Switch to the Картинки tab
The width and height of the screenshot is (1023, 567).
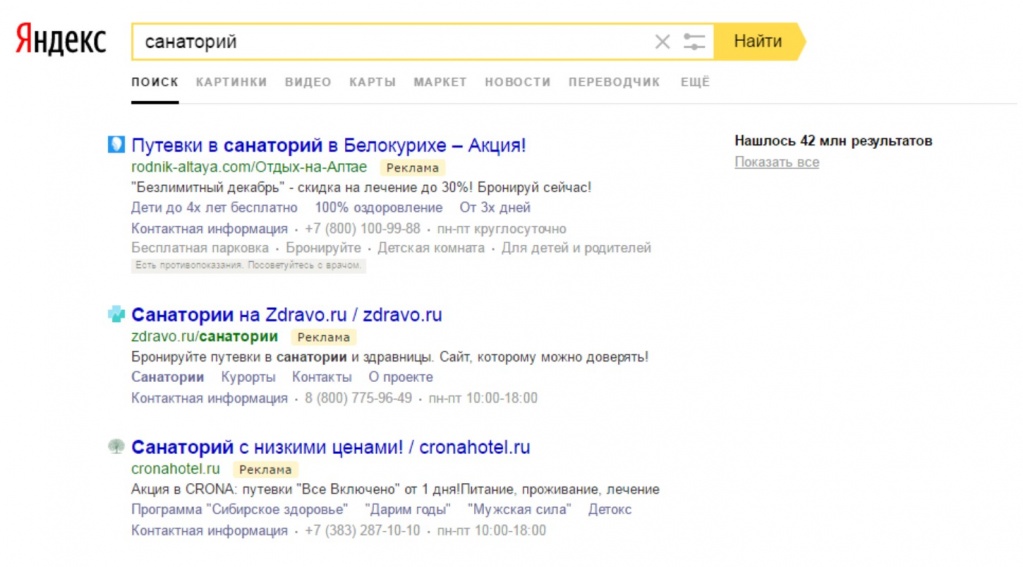231,82
